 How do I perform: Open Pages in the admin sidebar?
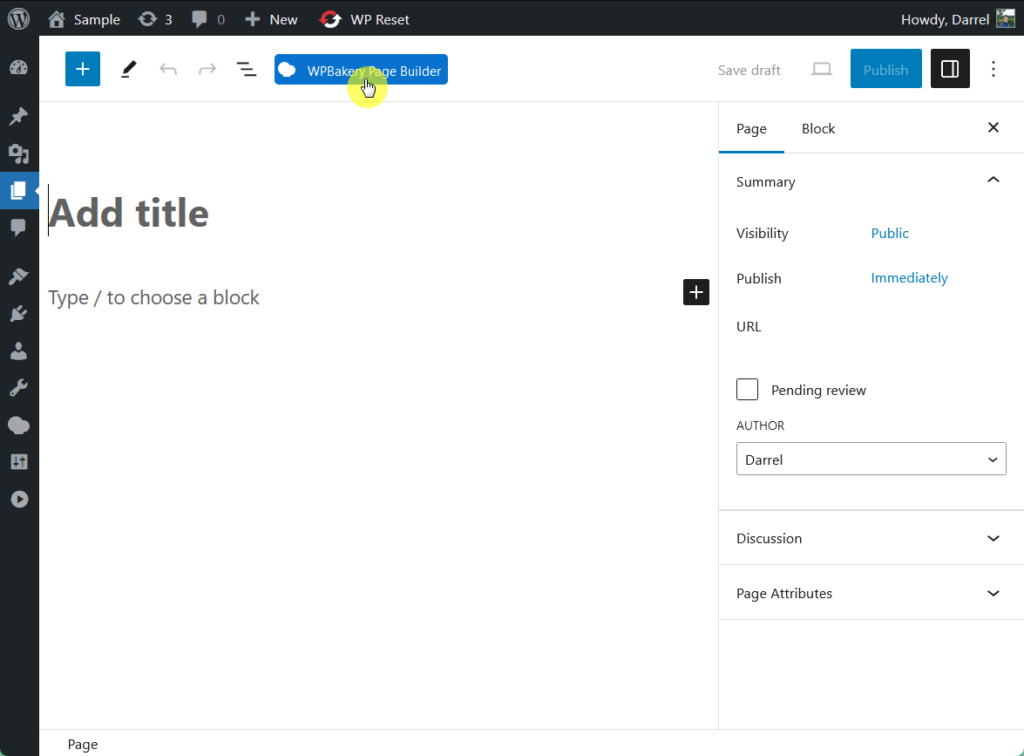click(x=19, y=191)
